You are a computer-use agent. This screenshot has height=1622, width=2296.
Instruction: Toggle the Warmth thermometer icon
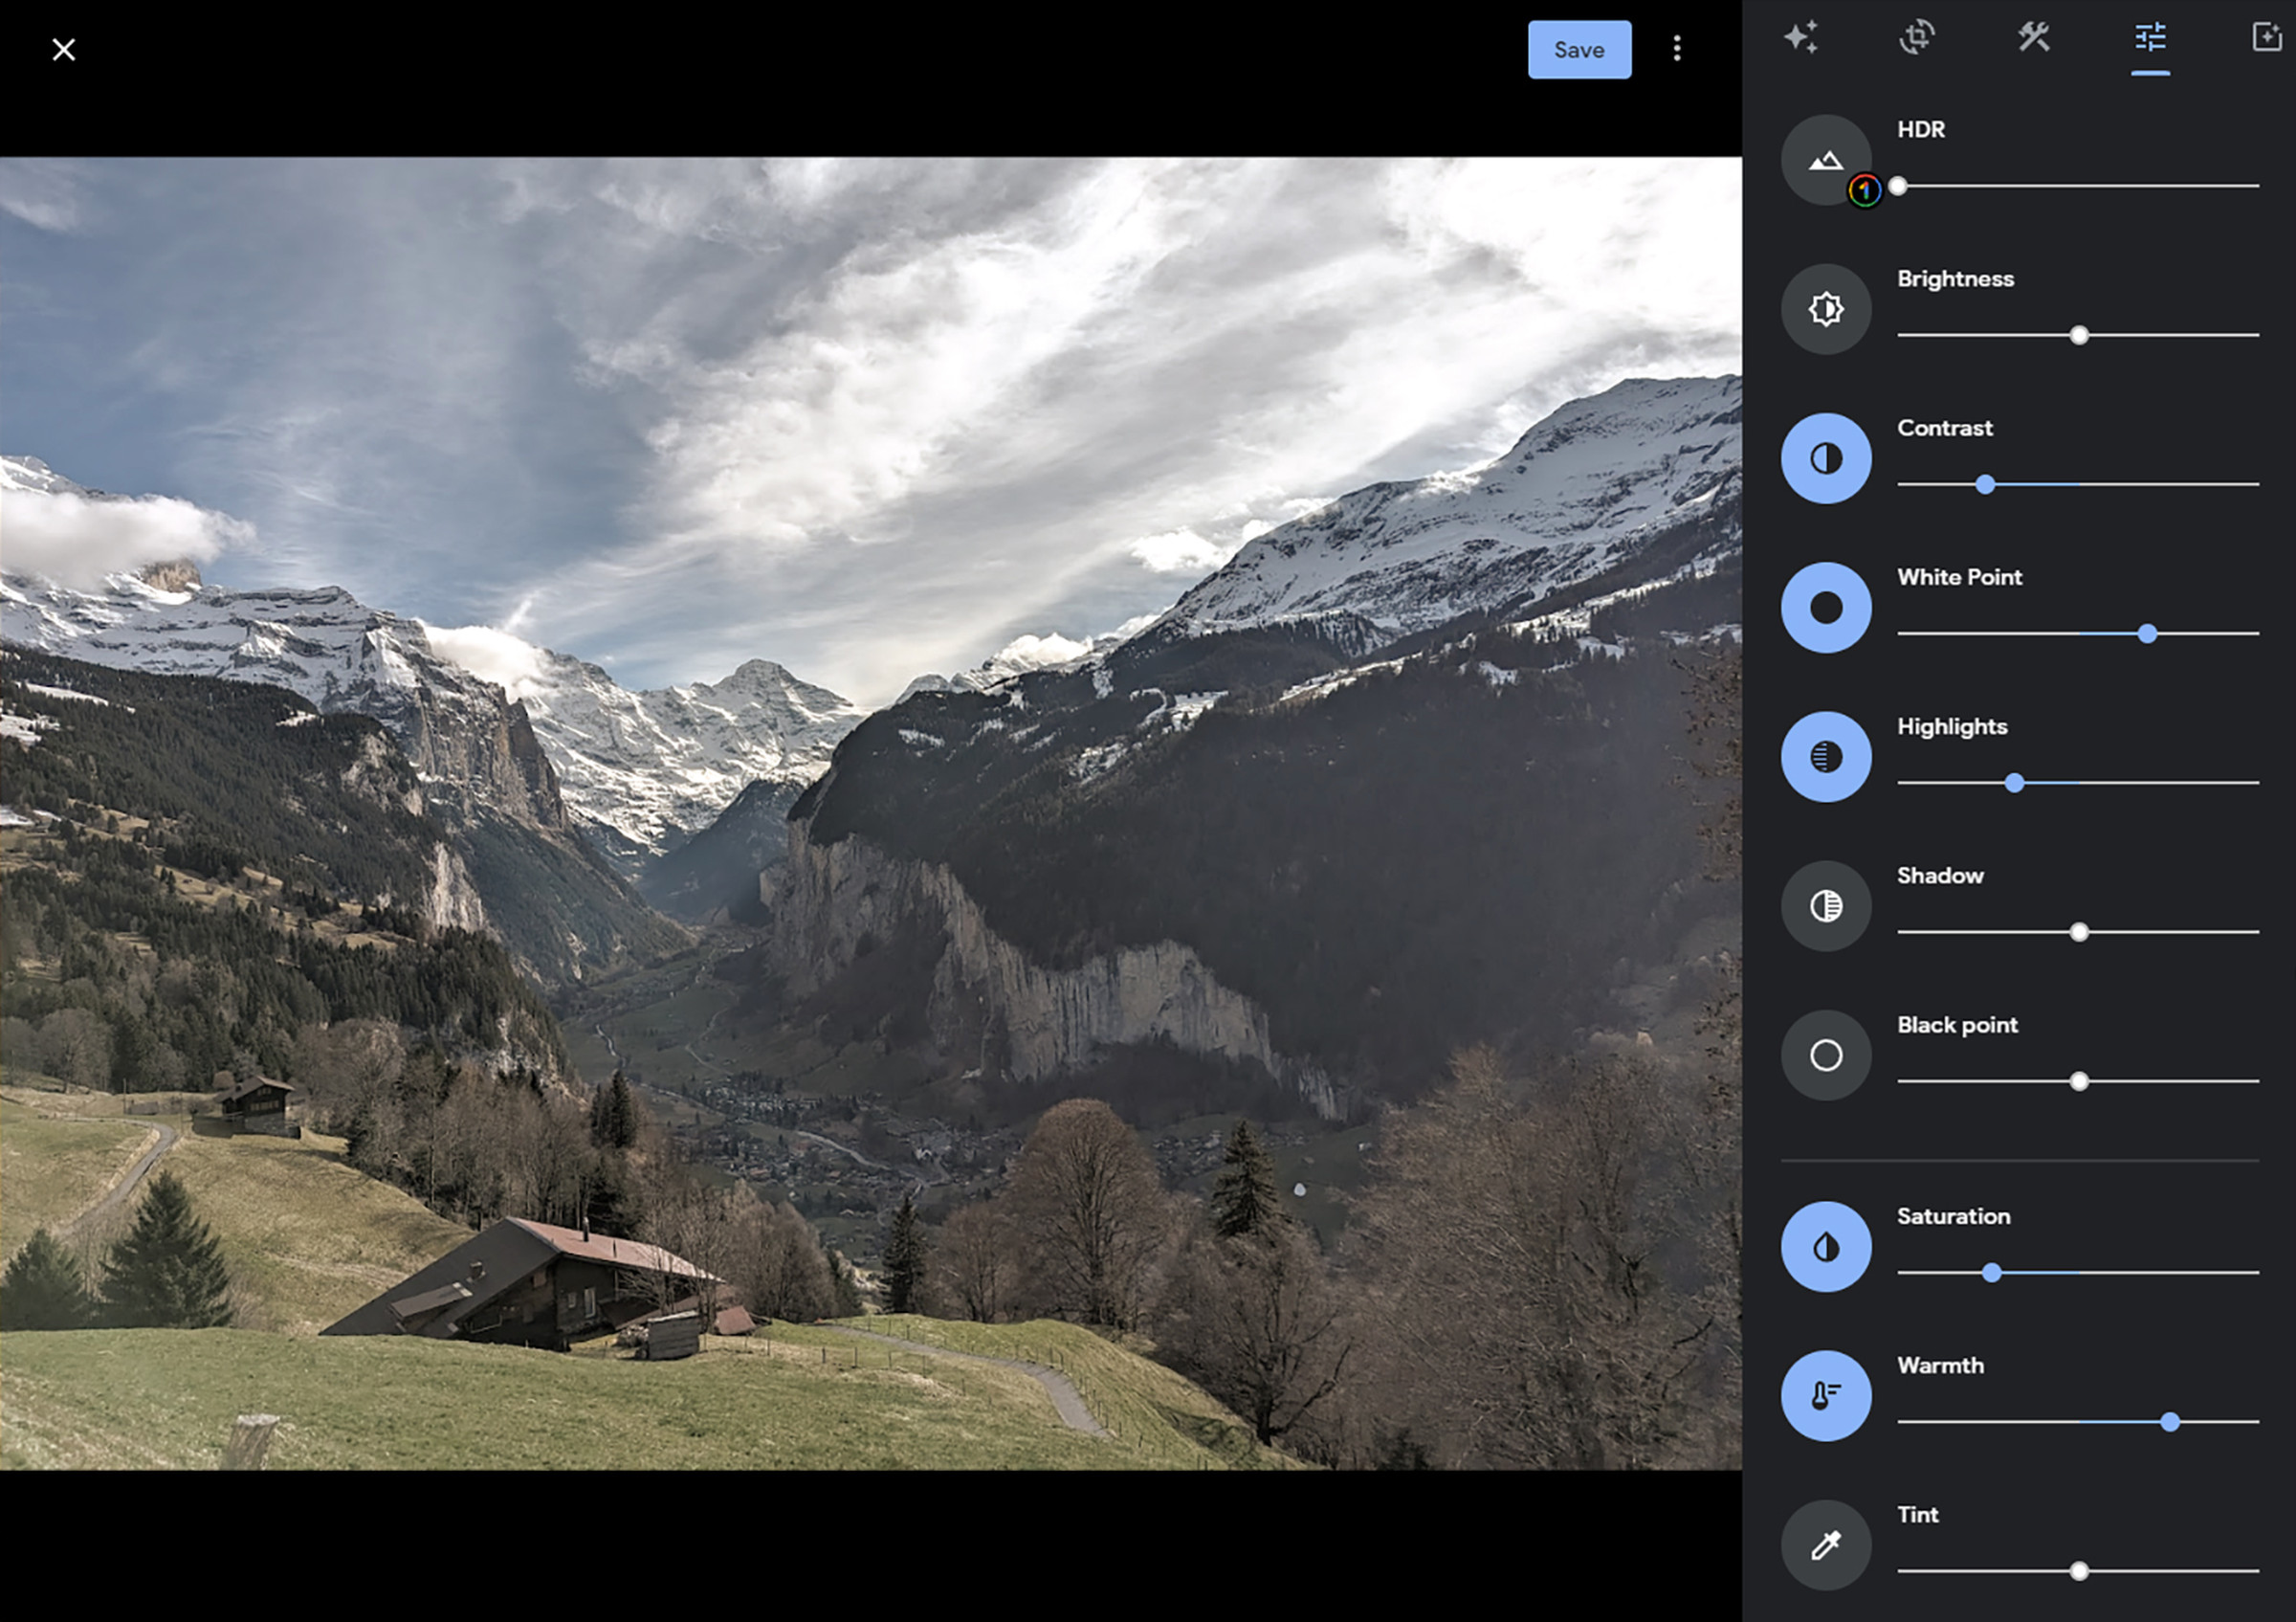(x=1825, y=1396)
